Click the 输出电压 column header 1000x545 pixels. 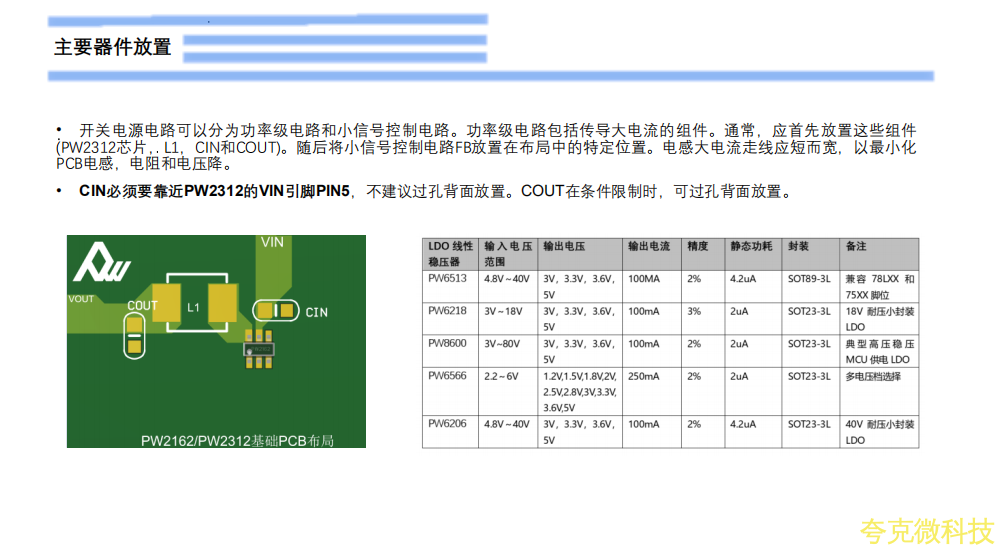[x=563, y=245]
